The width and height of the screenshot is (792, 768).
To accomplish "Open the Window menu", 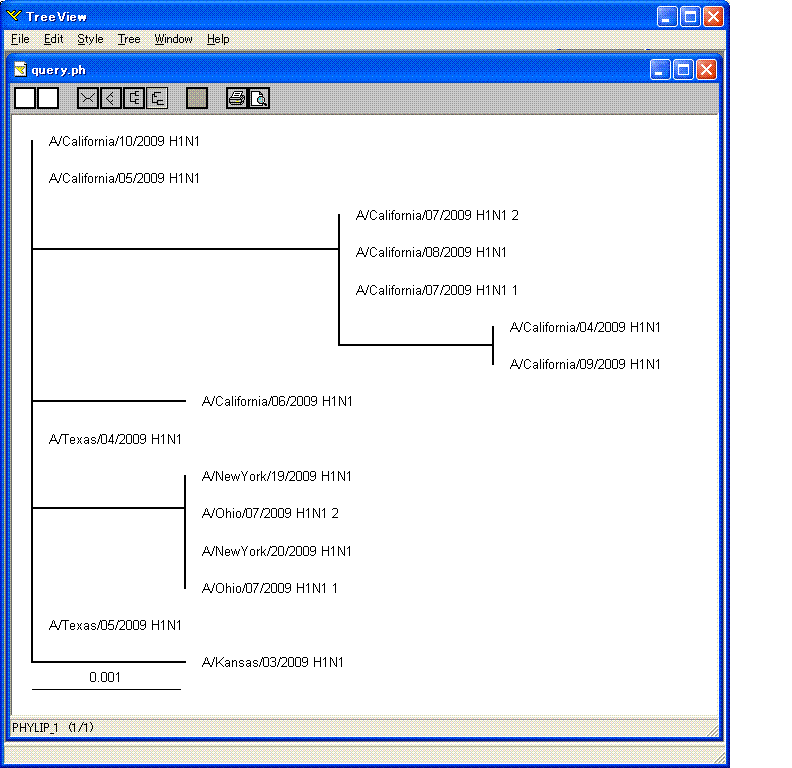I will (173, 39).
